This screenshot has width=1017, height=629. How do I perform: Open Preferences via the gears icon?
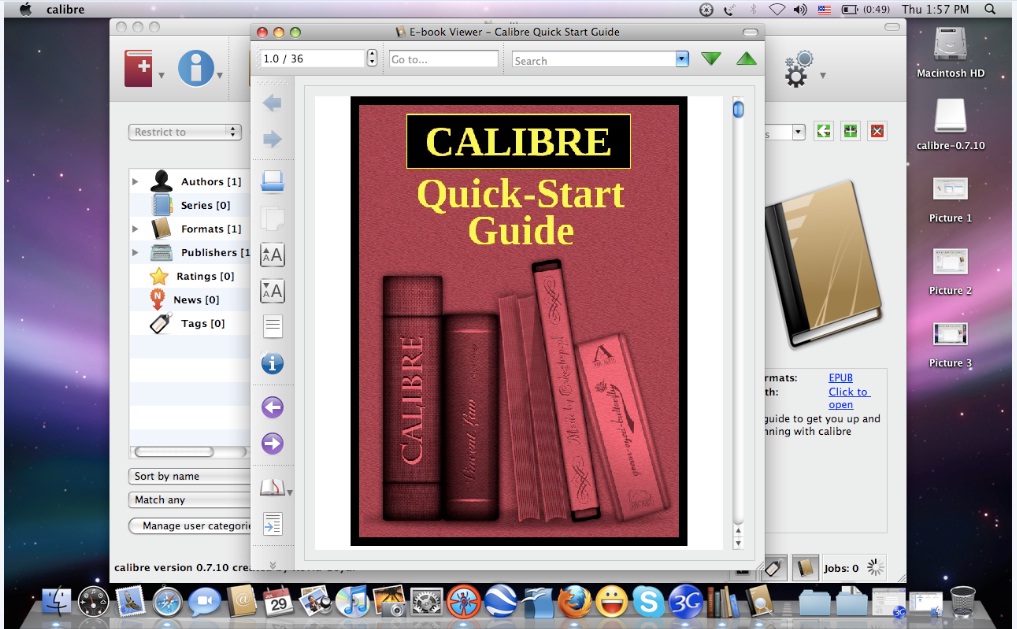point(798,68)
